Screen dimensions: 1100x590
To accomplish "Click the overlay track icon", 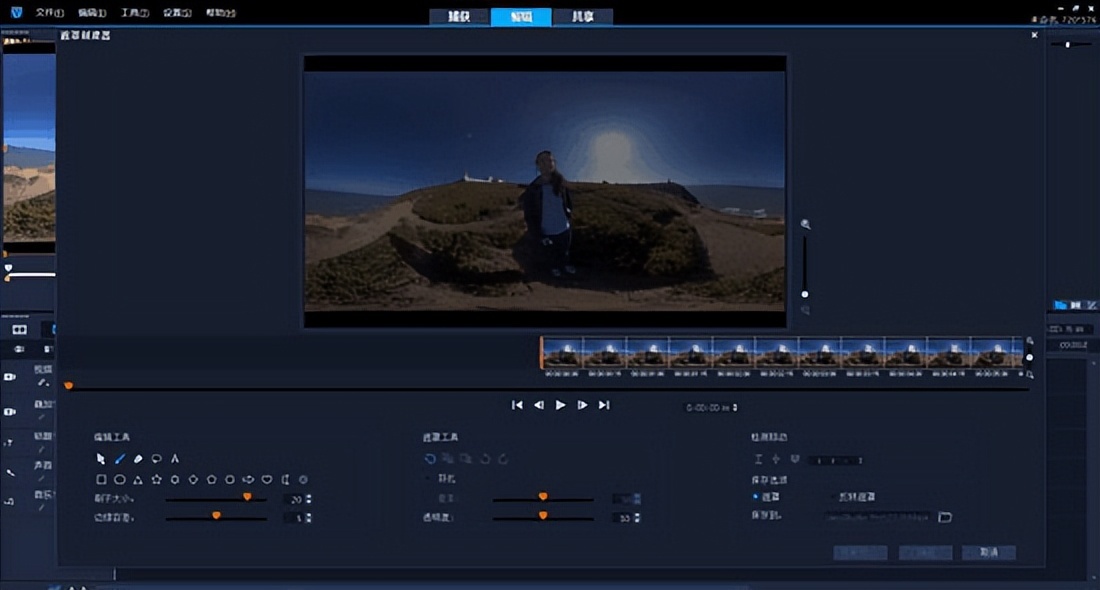I will pyautogui.click(x=10, y=412).
